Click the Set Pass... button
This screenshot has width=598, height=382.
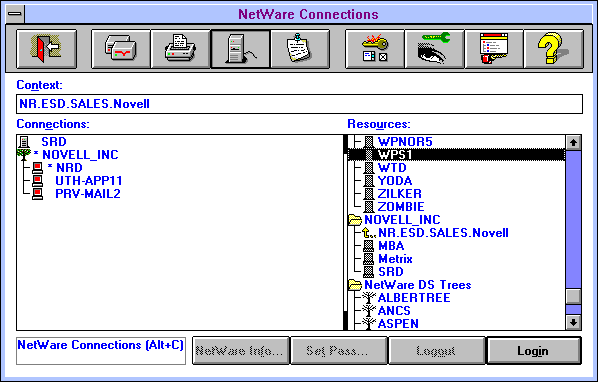(x=339, y=351)
